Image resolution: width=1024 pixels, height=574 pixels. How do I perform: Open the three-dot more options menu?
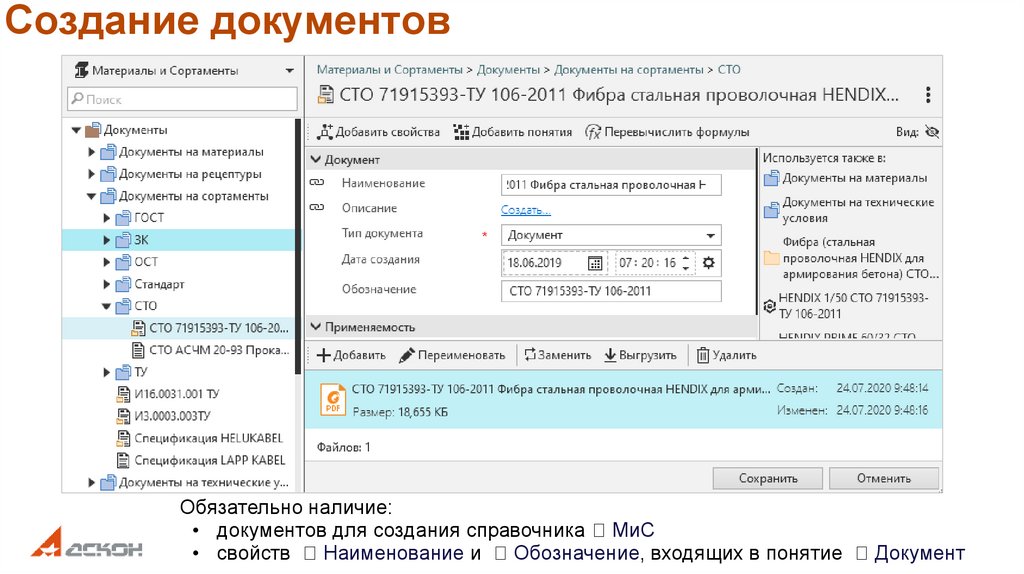928,95
